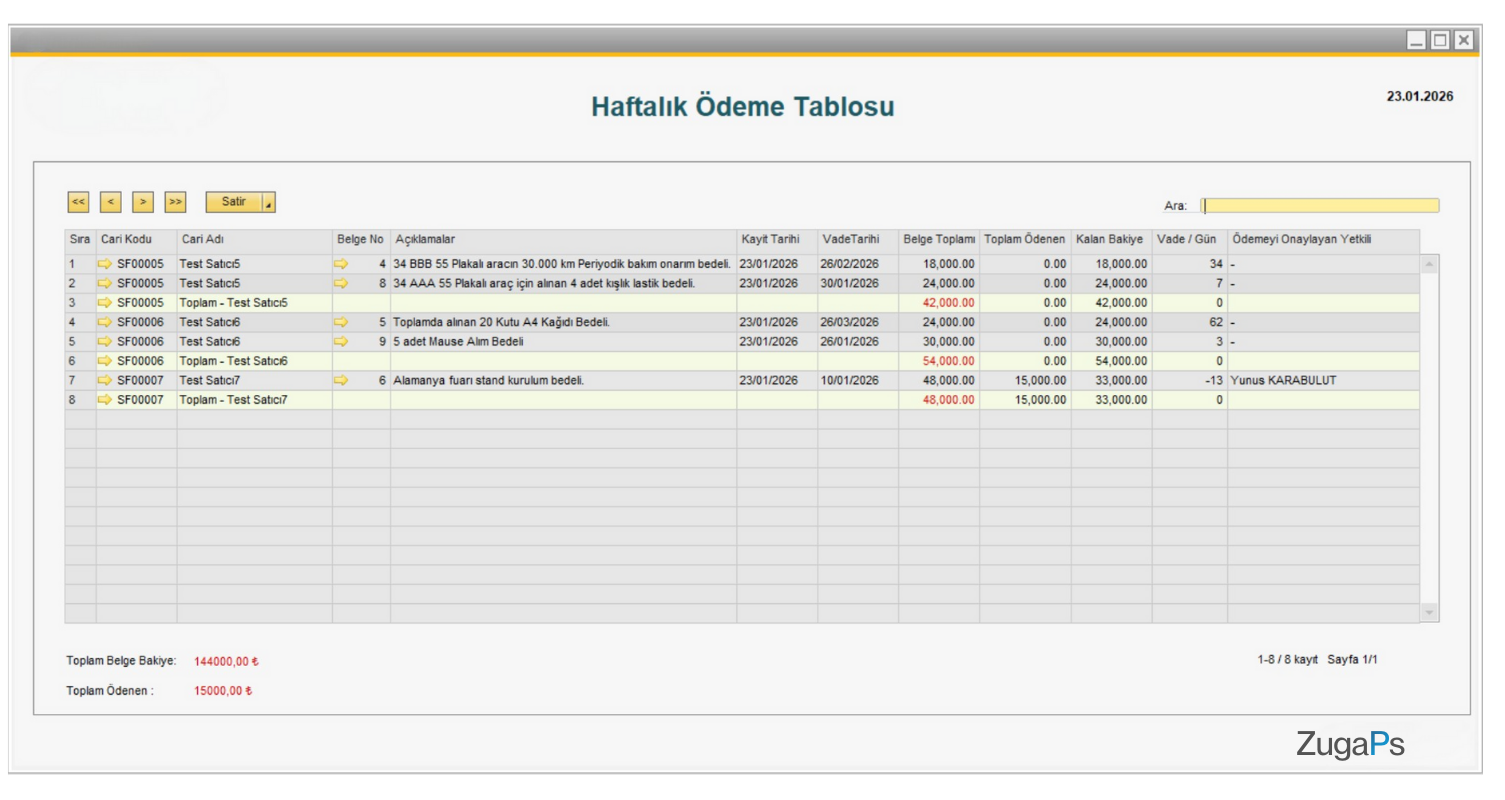Sort by the Kalan Bakiye column header
The width and height of the screenshot is (1505, 800).
pyautogui.click(x=1108, y=240)
